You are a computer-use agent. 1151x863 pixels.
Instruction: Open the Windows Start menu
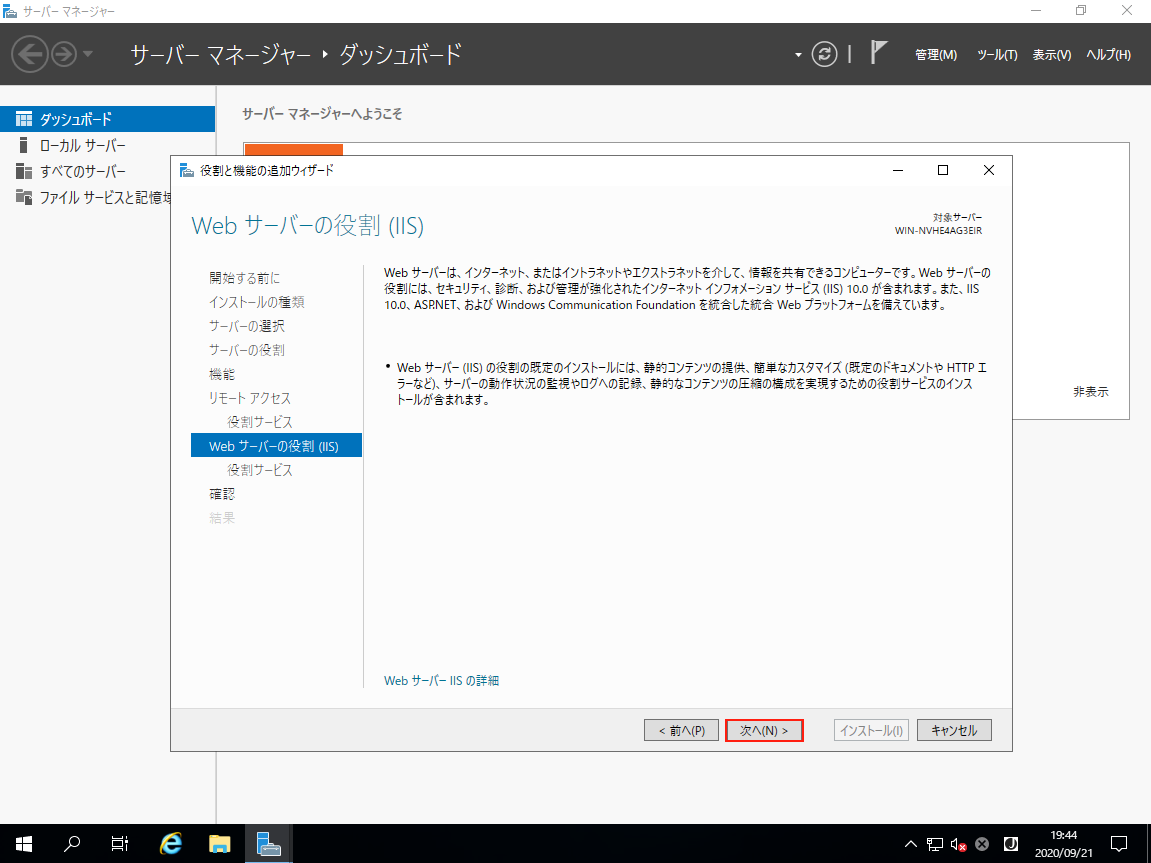click(x=23, y=844)
